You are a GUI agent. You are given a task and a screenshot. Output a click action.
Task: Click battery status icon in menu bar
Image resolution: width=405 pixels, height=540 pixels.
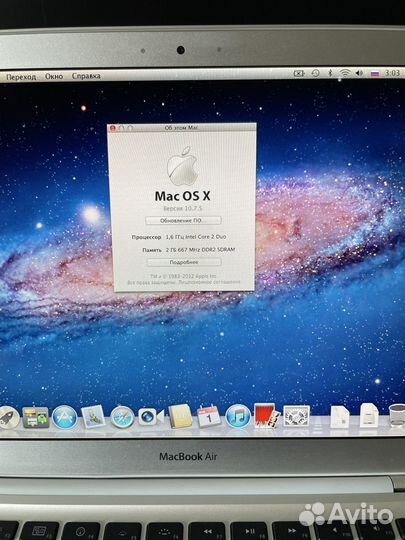(x=299, y=73)
